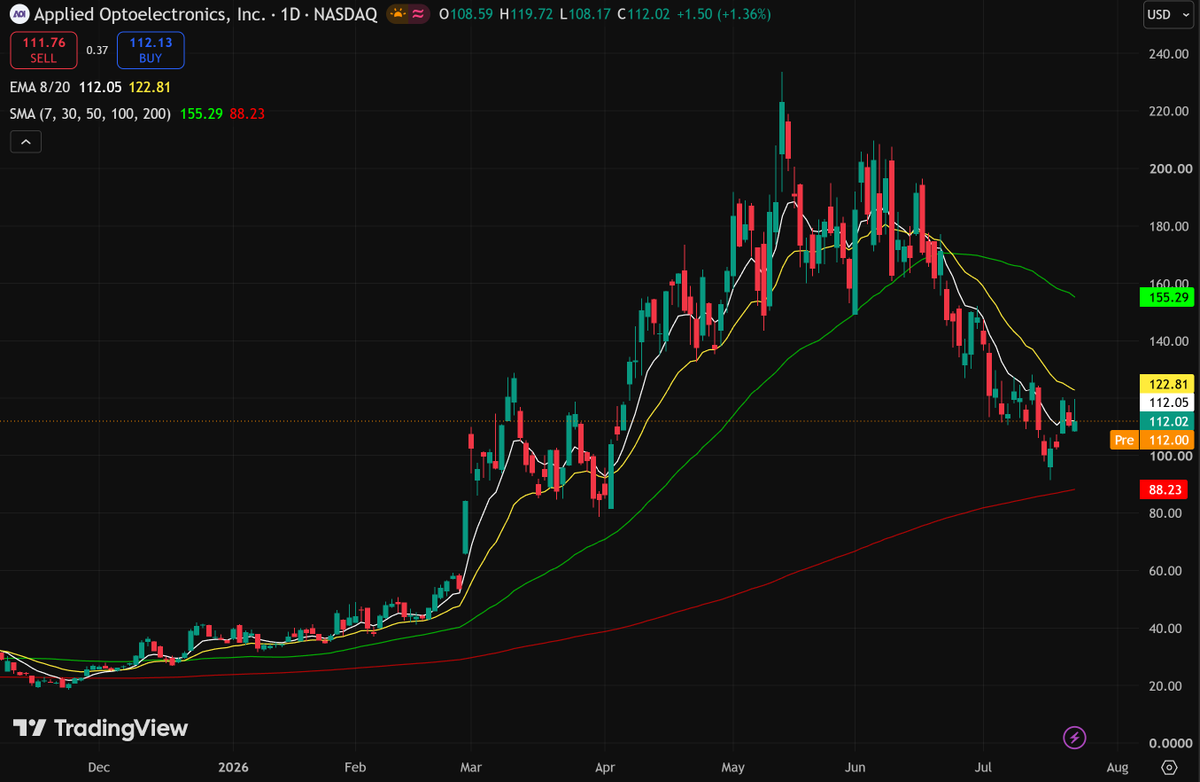Click the yellow 122.81 price axis label
The height and width of the screenshot is (782, 1200).
[x=1165, y=384]
